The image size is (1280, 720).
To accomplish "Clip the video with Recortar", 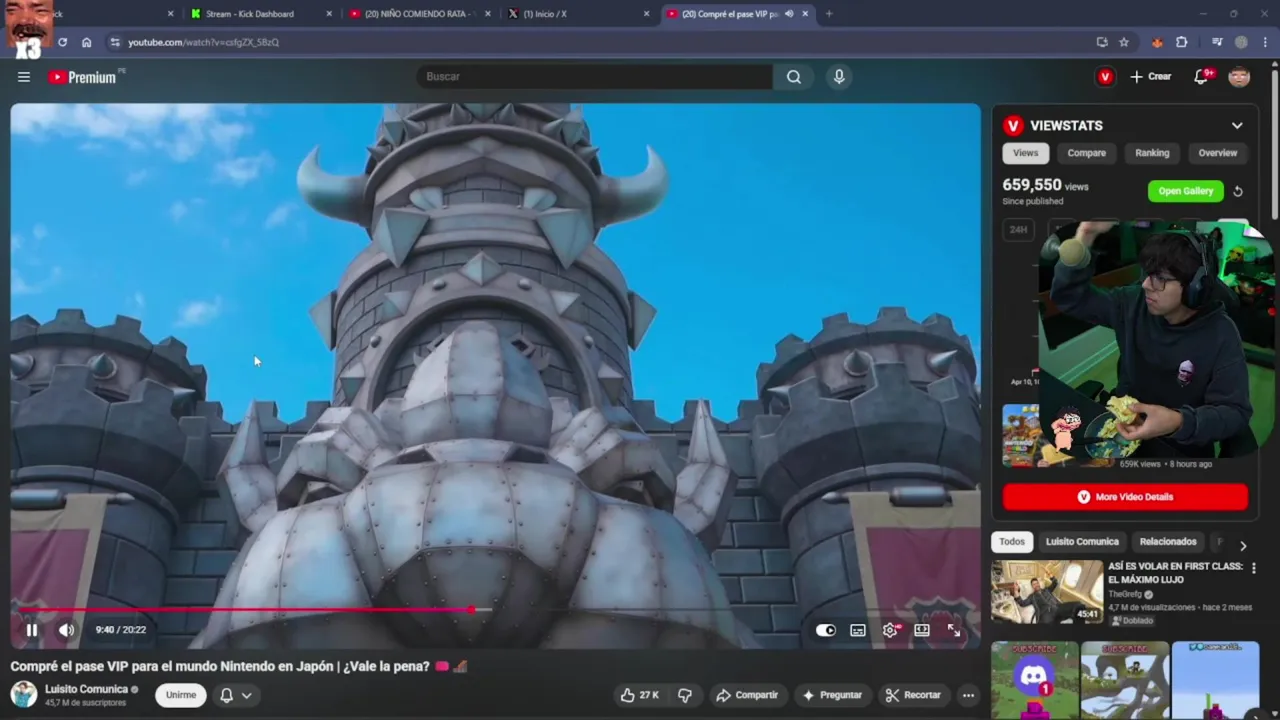I will (x=913, y=695).
